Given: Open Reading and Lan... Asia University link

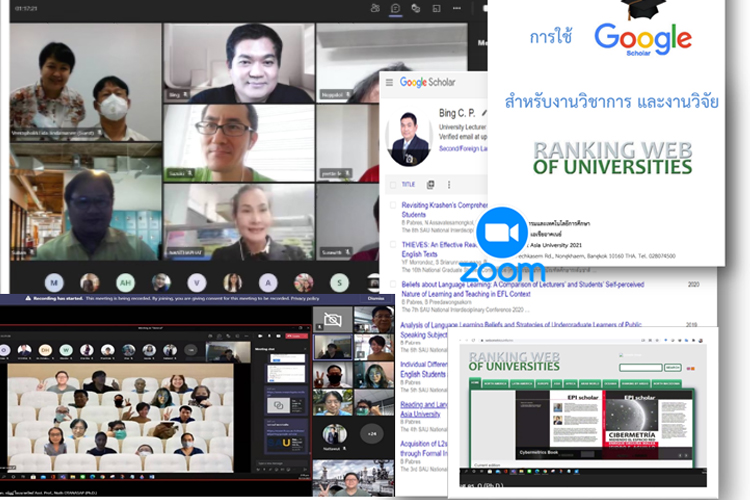Looking at the screenshot, I should pyautogui.click(x=423, y=409).
